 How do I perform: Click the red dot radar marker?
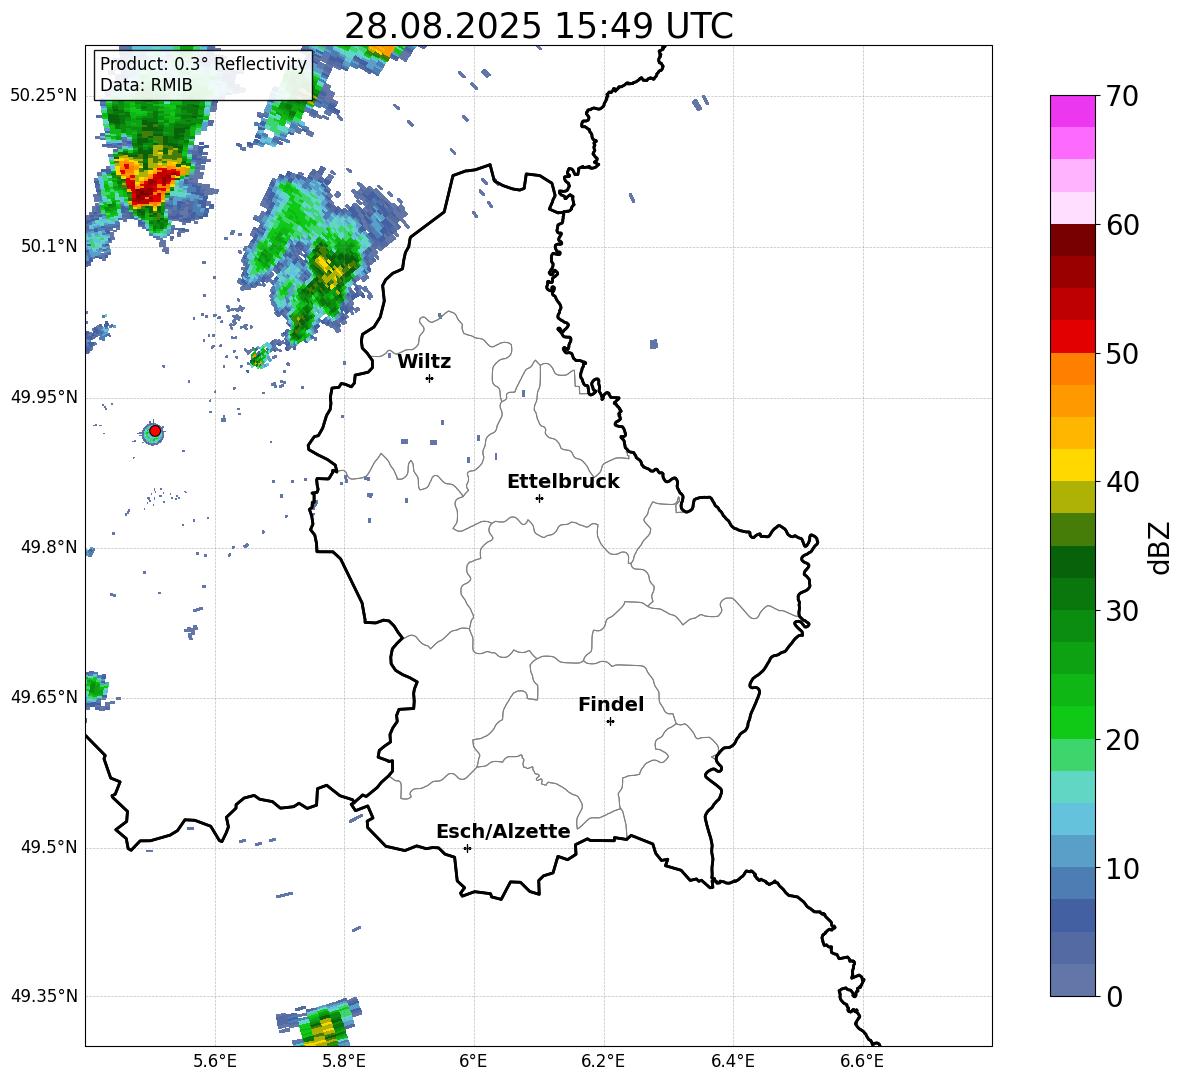click(155, 431)
